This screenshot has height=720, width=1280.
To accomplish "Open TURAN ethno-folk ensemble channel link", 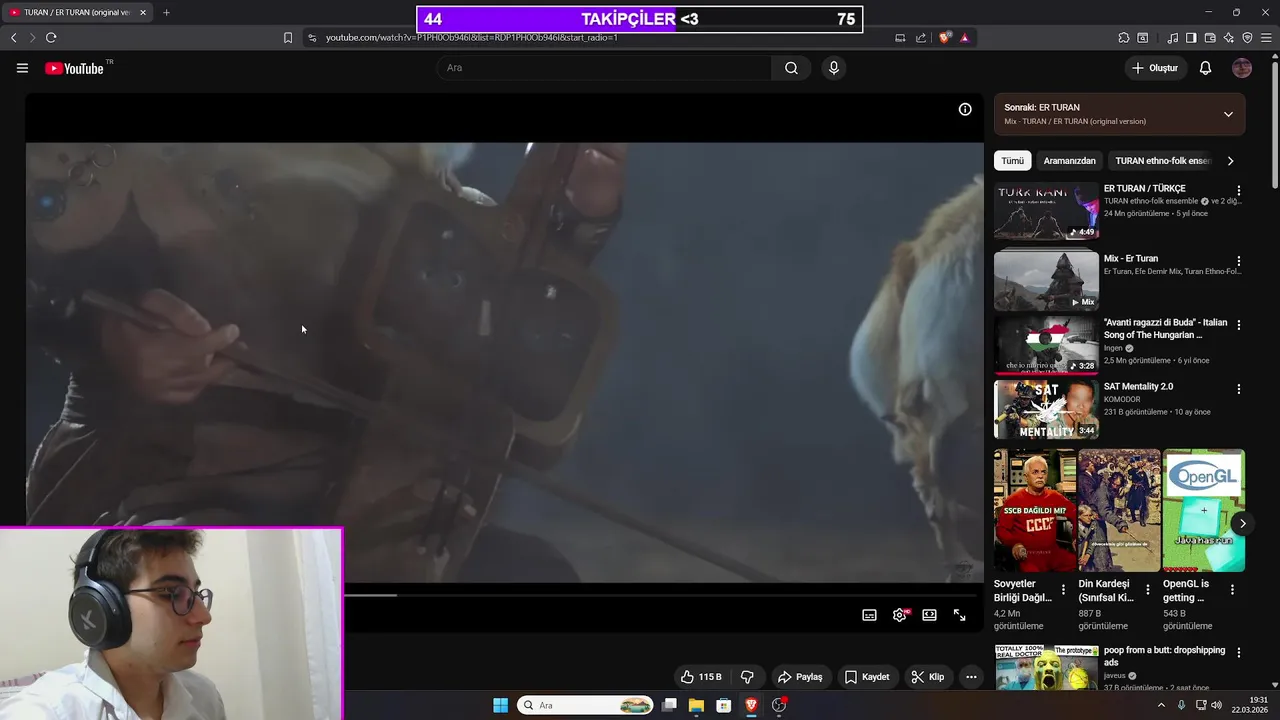I will [1150, 201].
